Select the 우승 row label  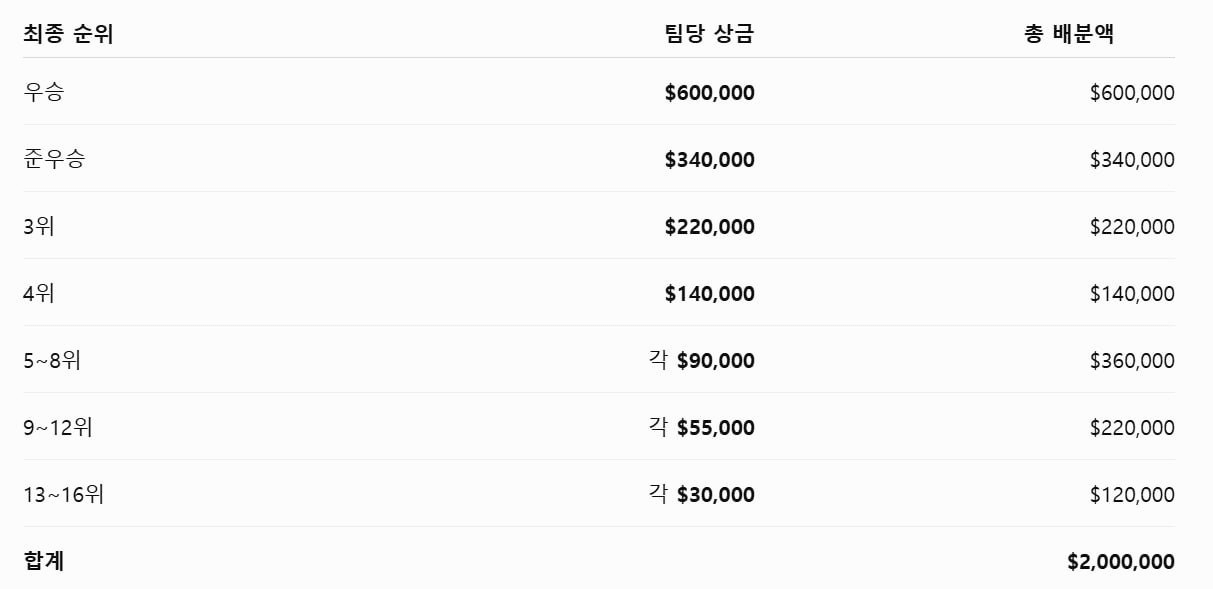(44, 93)
